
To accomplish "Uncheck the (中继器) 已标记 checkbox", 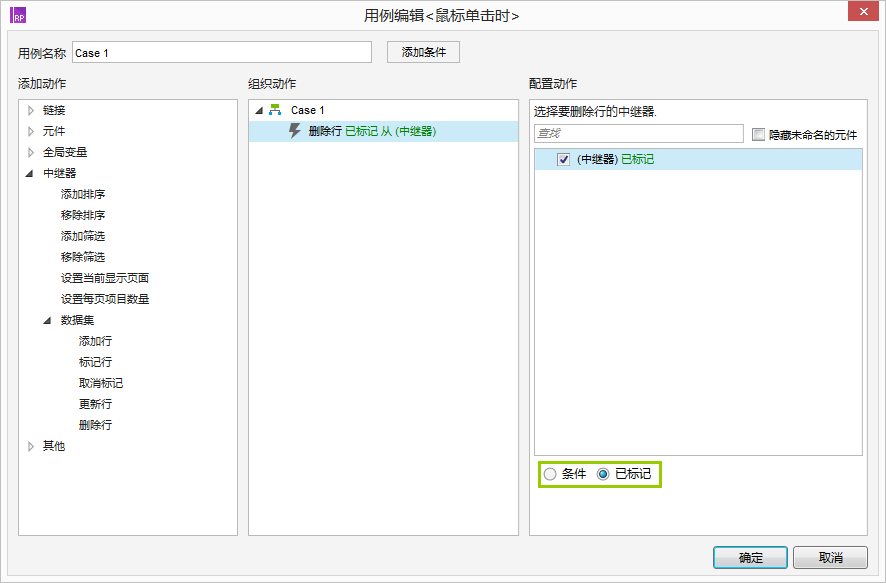I will 563,159.
